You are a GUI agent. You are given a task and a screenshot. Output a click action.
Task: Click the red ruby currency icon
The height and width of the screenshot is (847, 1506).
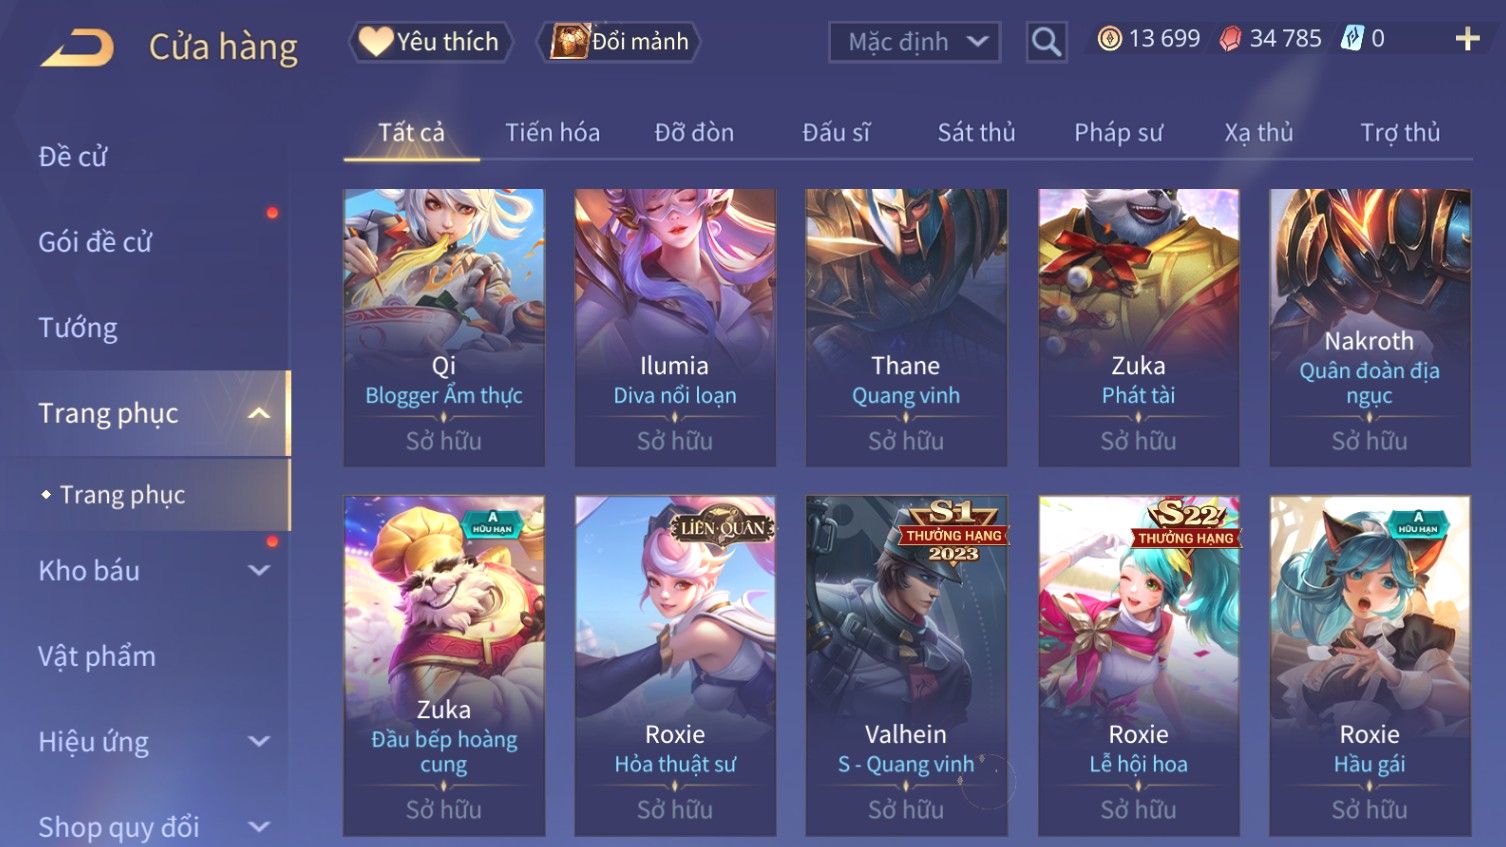1230,39
